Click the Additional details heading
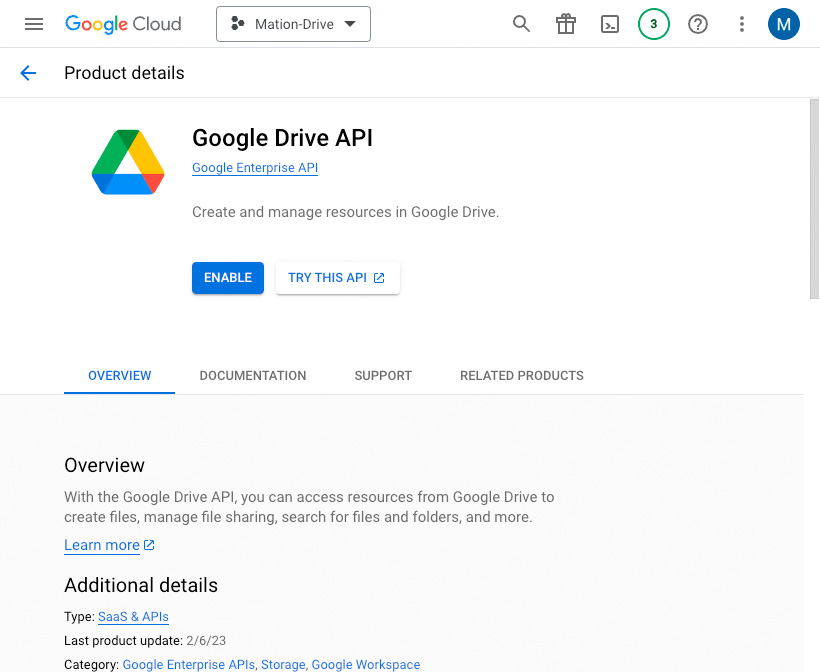 coord(141,585)
